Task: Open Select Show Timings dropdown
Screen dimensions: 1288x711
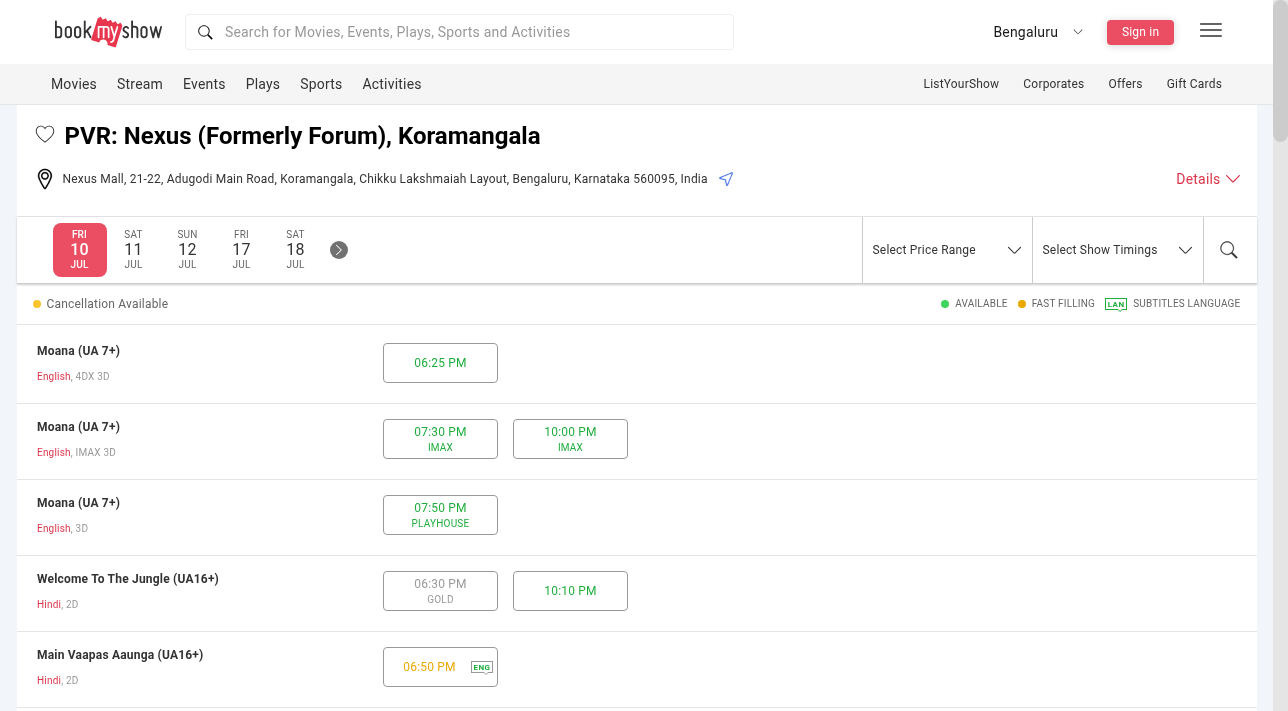Action: click(x=1117, y=250)
